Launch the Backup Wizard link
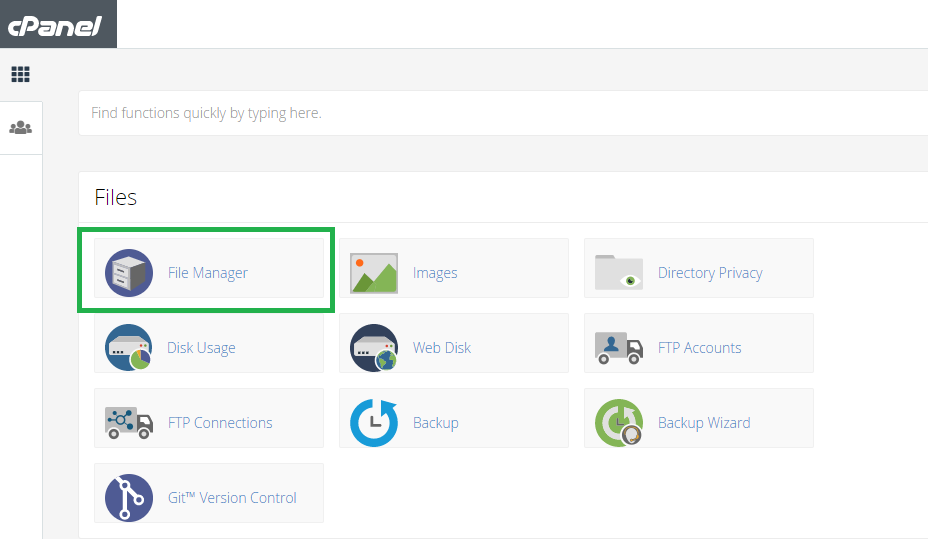The width and height of the screenshot is (928, 539). click(704, 423)
